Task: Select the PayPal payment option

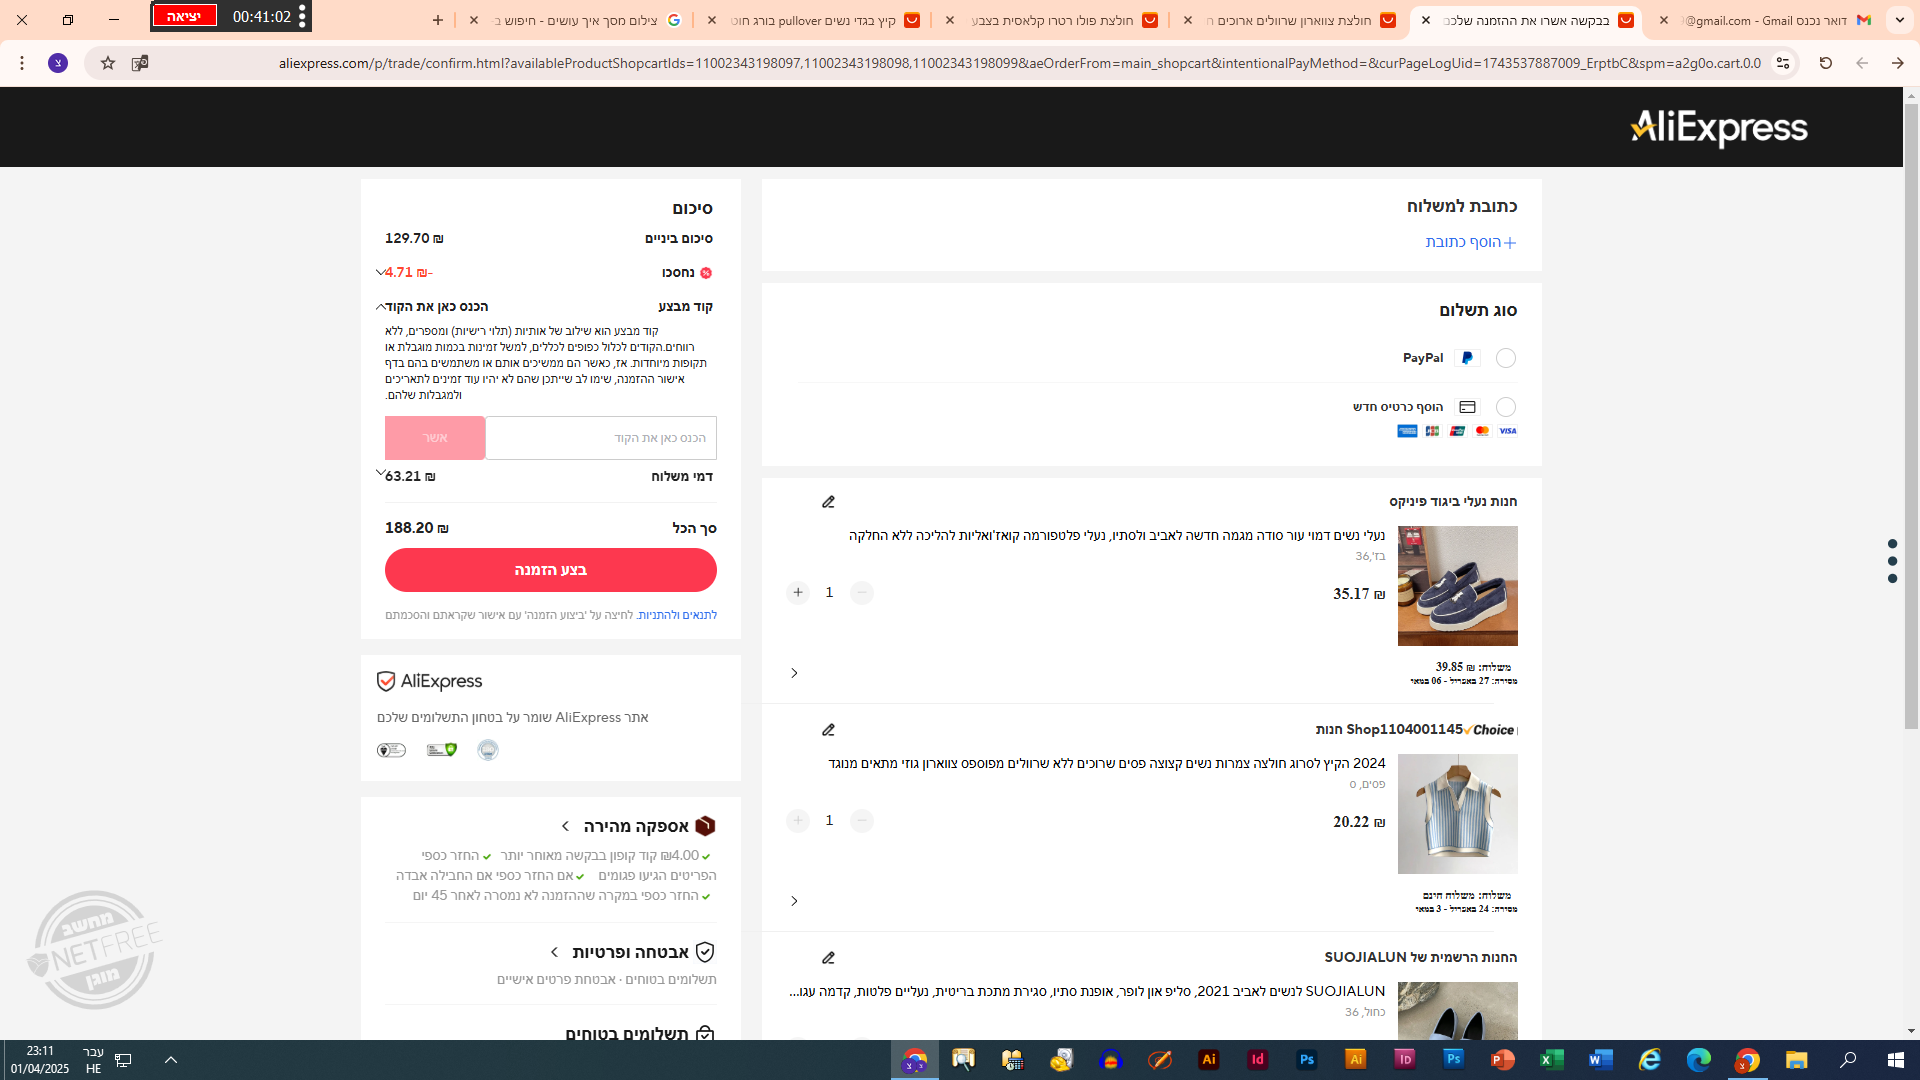Action: click(x=1505, y=358)
